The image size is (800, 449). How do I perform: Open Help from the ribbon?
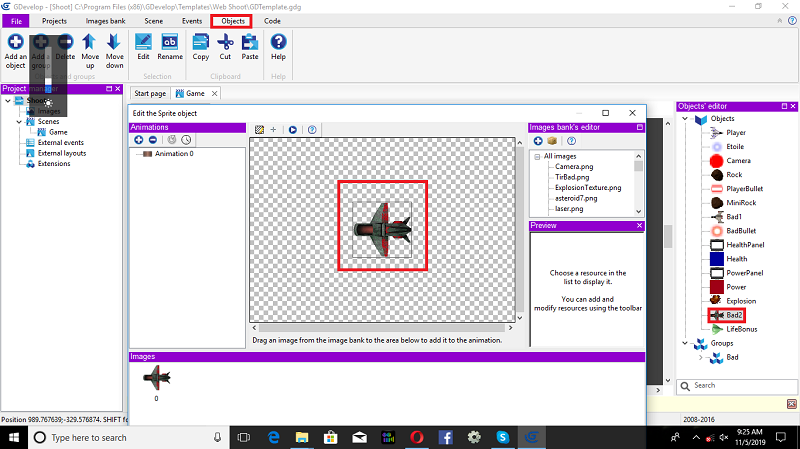[x=278, y=47]
